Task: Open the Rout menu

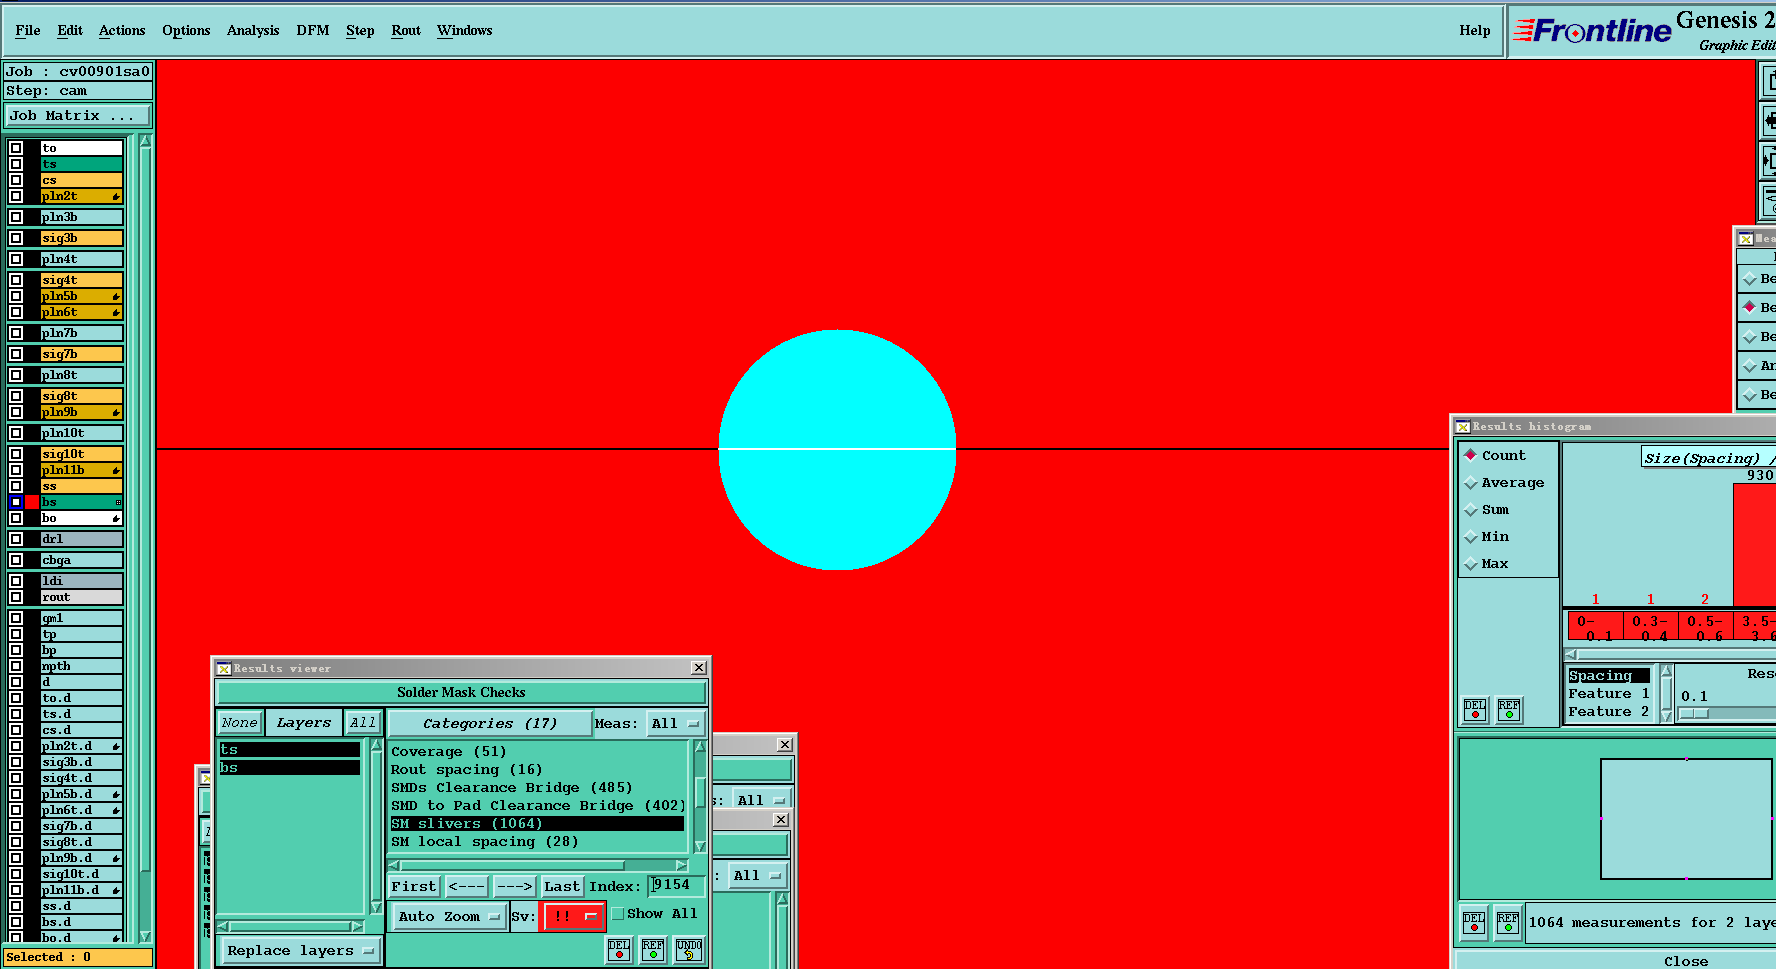Action: click(406, 30)
